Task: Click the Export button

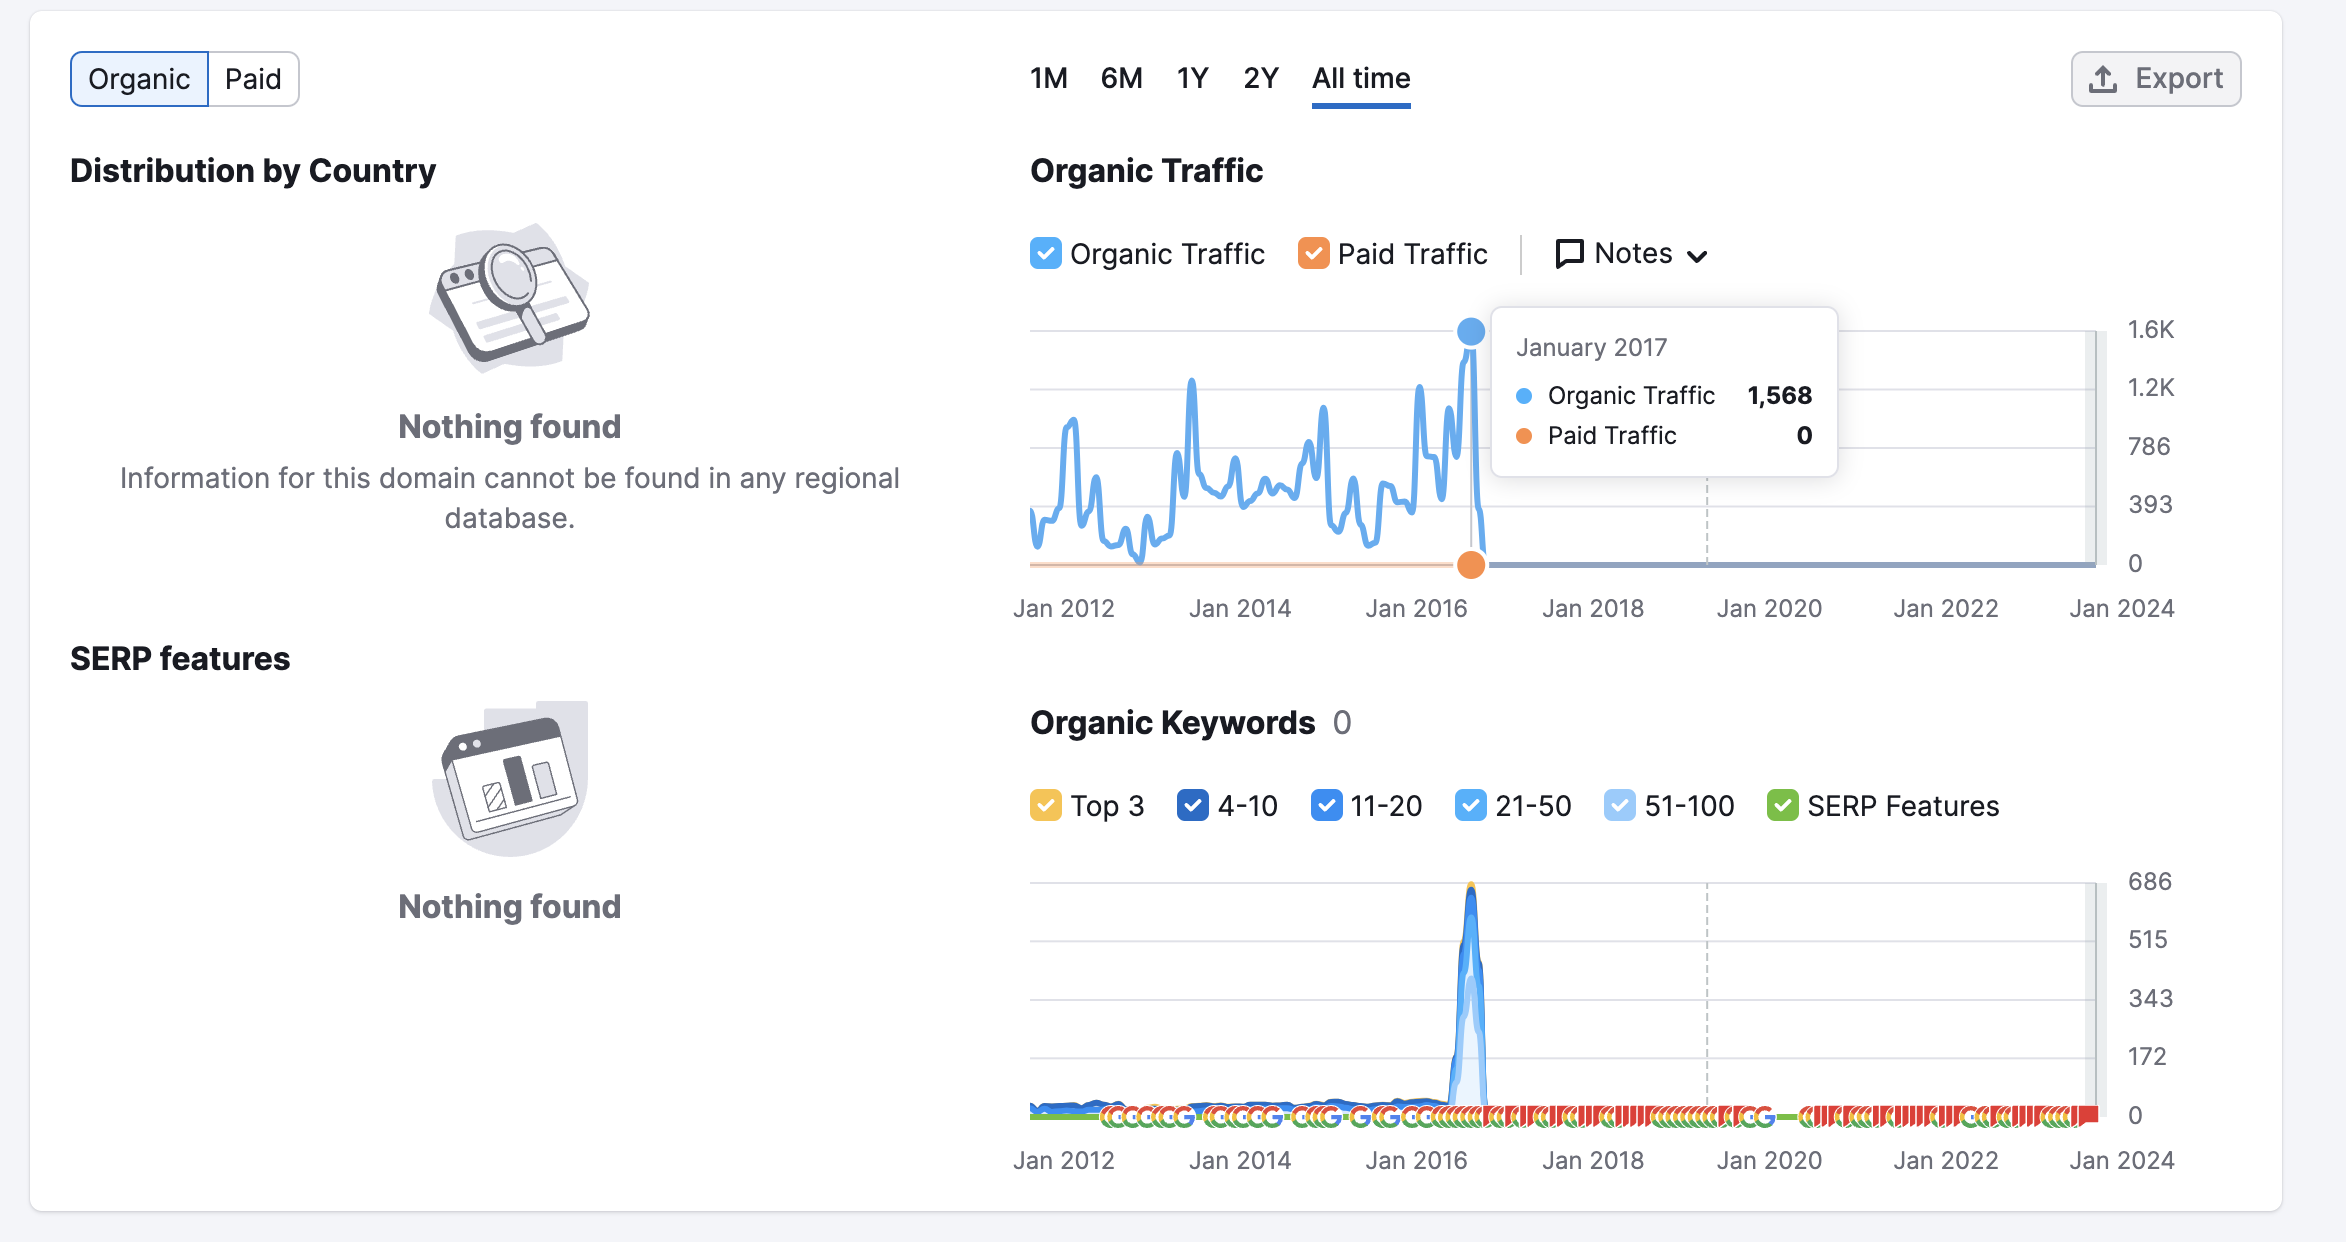Action: pos(2156,79)
